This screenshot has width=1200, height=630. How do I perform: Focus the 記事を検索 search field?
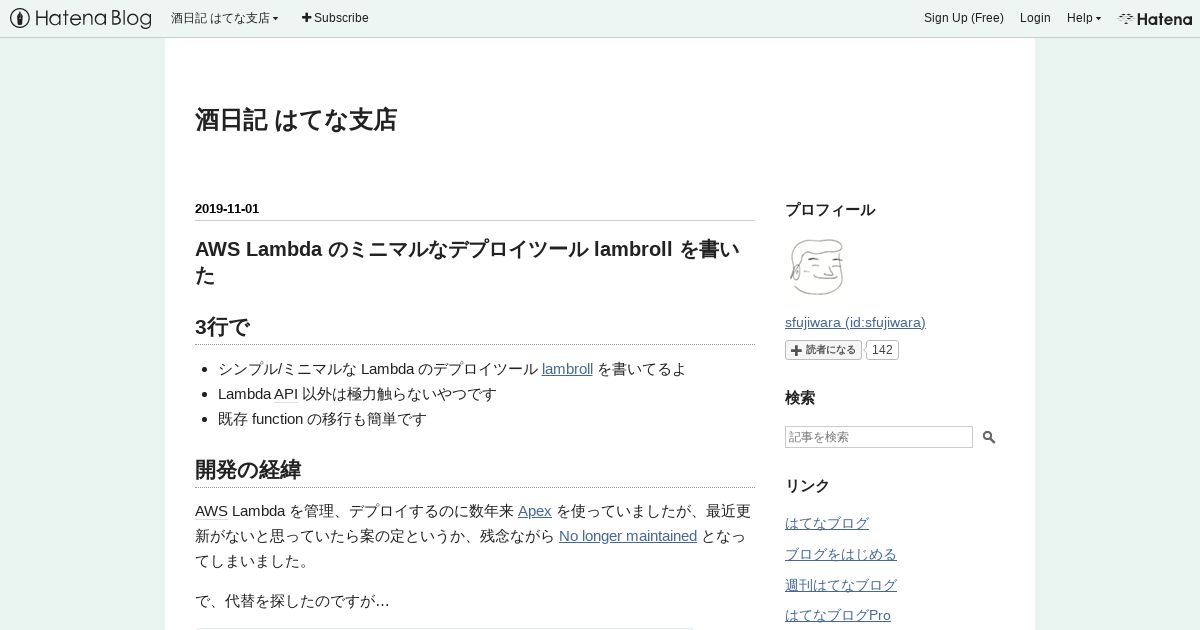point(879,437)
